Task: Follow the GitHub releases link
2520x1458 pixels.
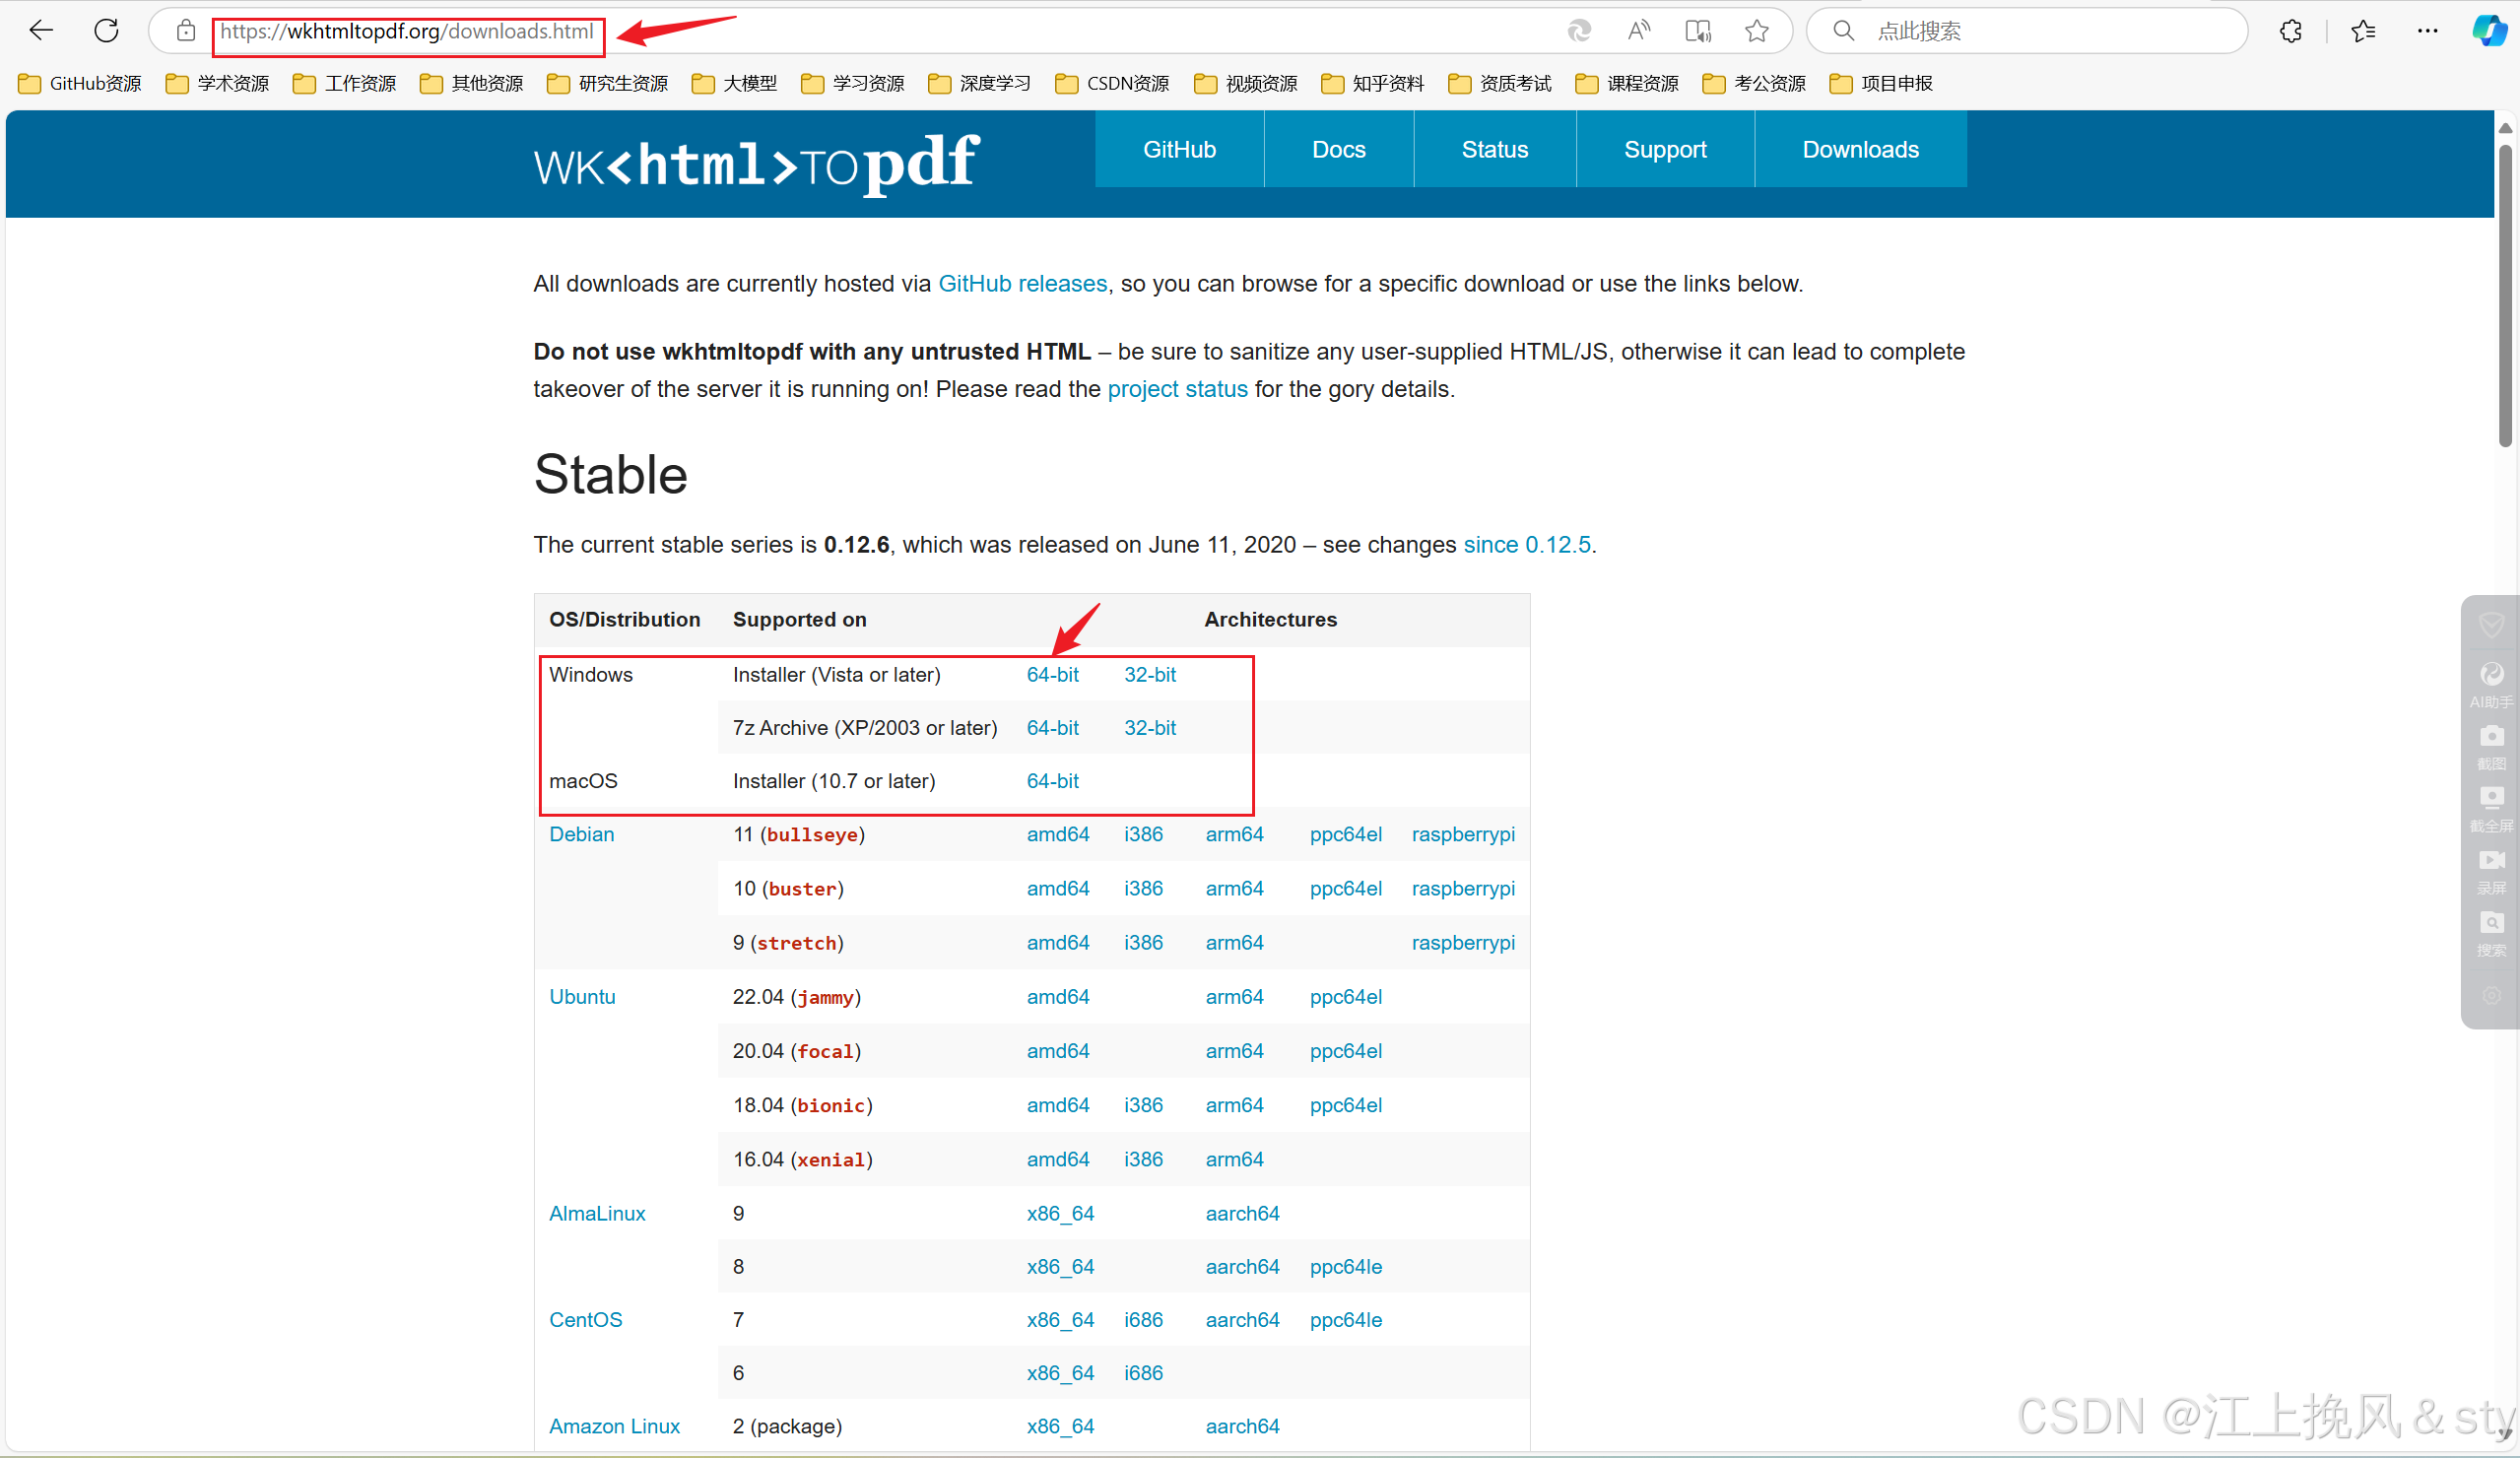Action: click(1022, 284)
